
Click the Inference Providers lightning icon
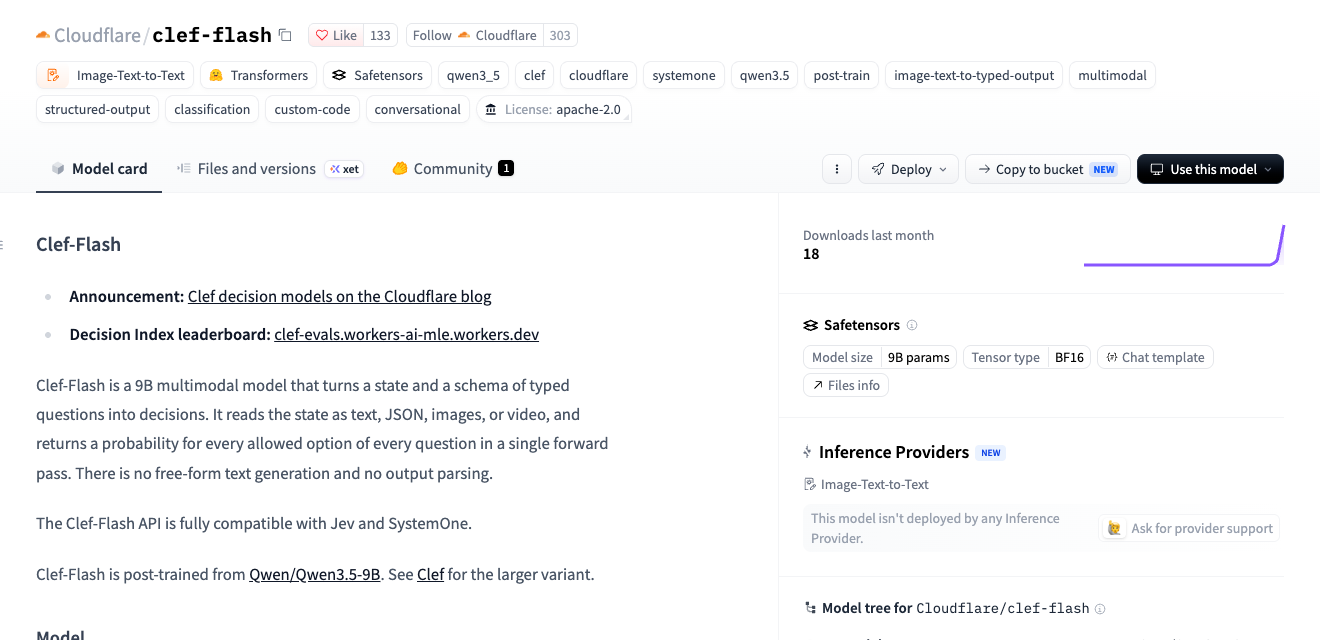pos(808,452)
